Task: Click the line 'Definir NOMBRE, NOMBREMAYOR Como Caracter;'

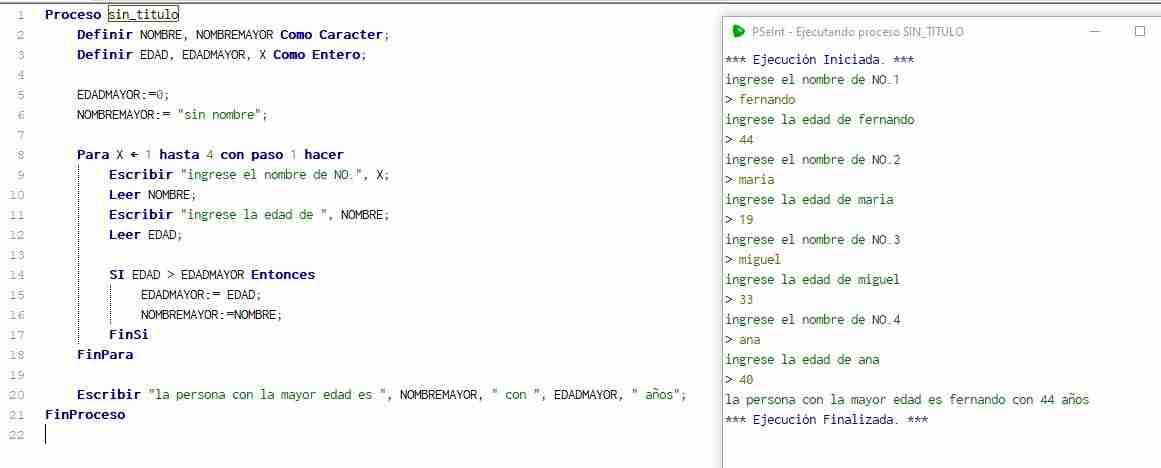Action: (x=232, y=35)
